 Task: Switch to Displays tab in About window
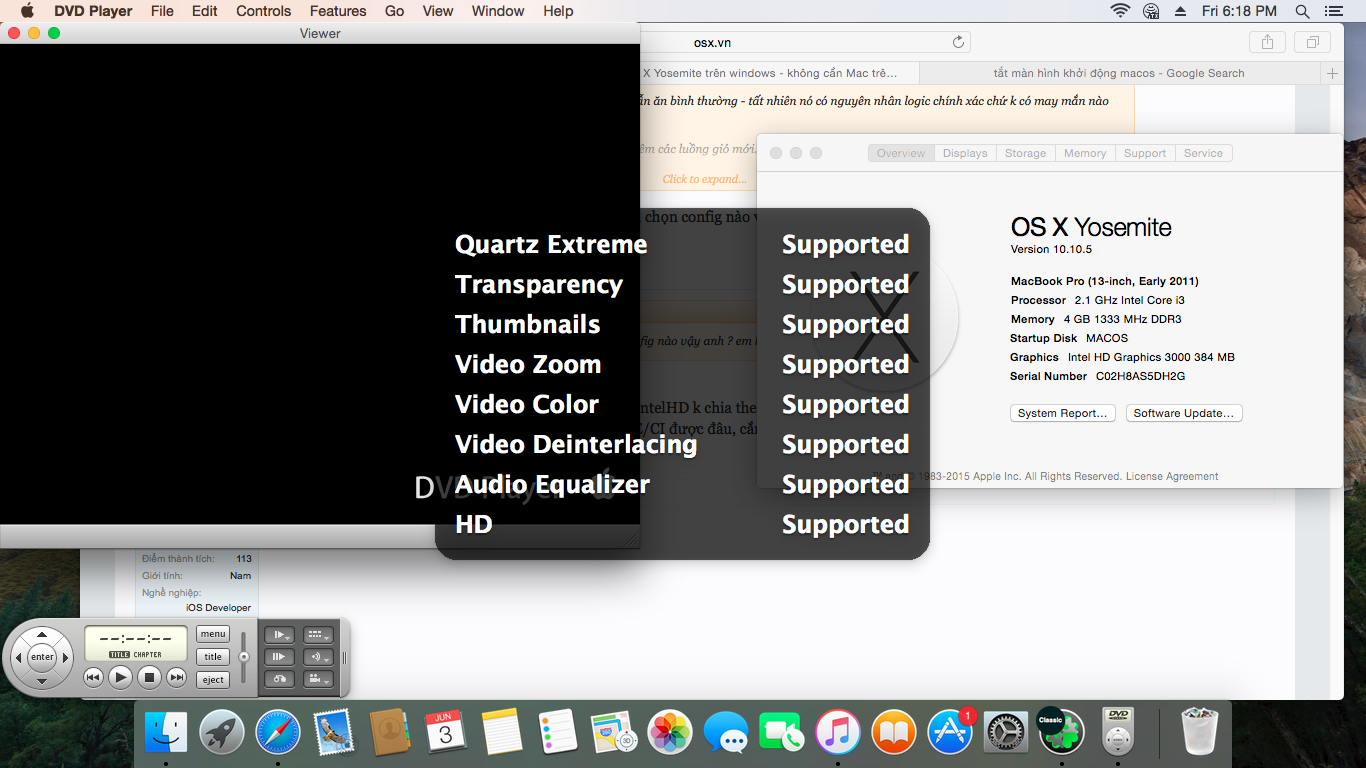click(965, 153)
